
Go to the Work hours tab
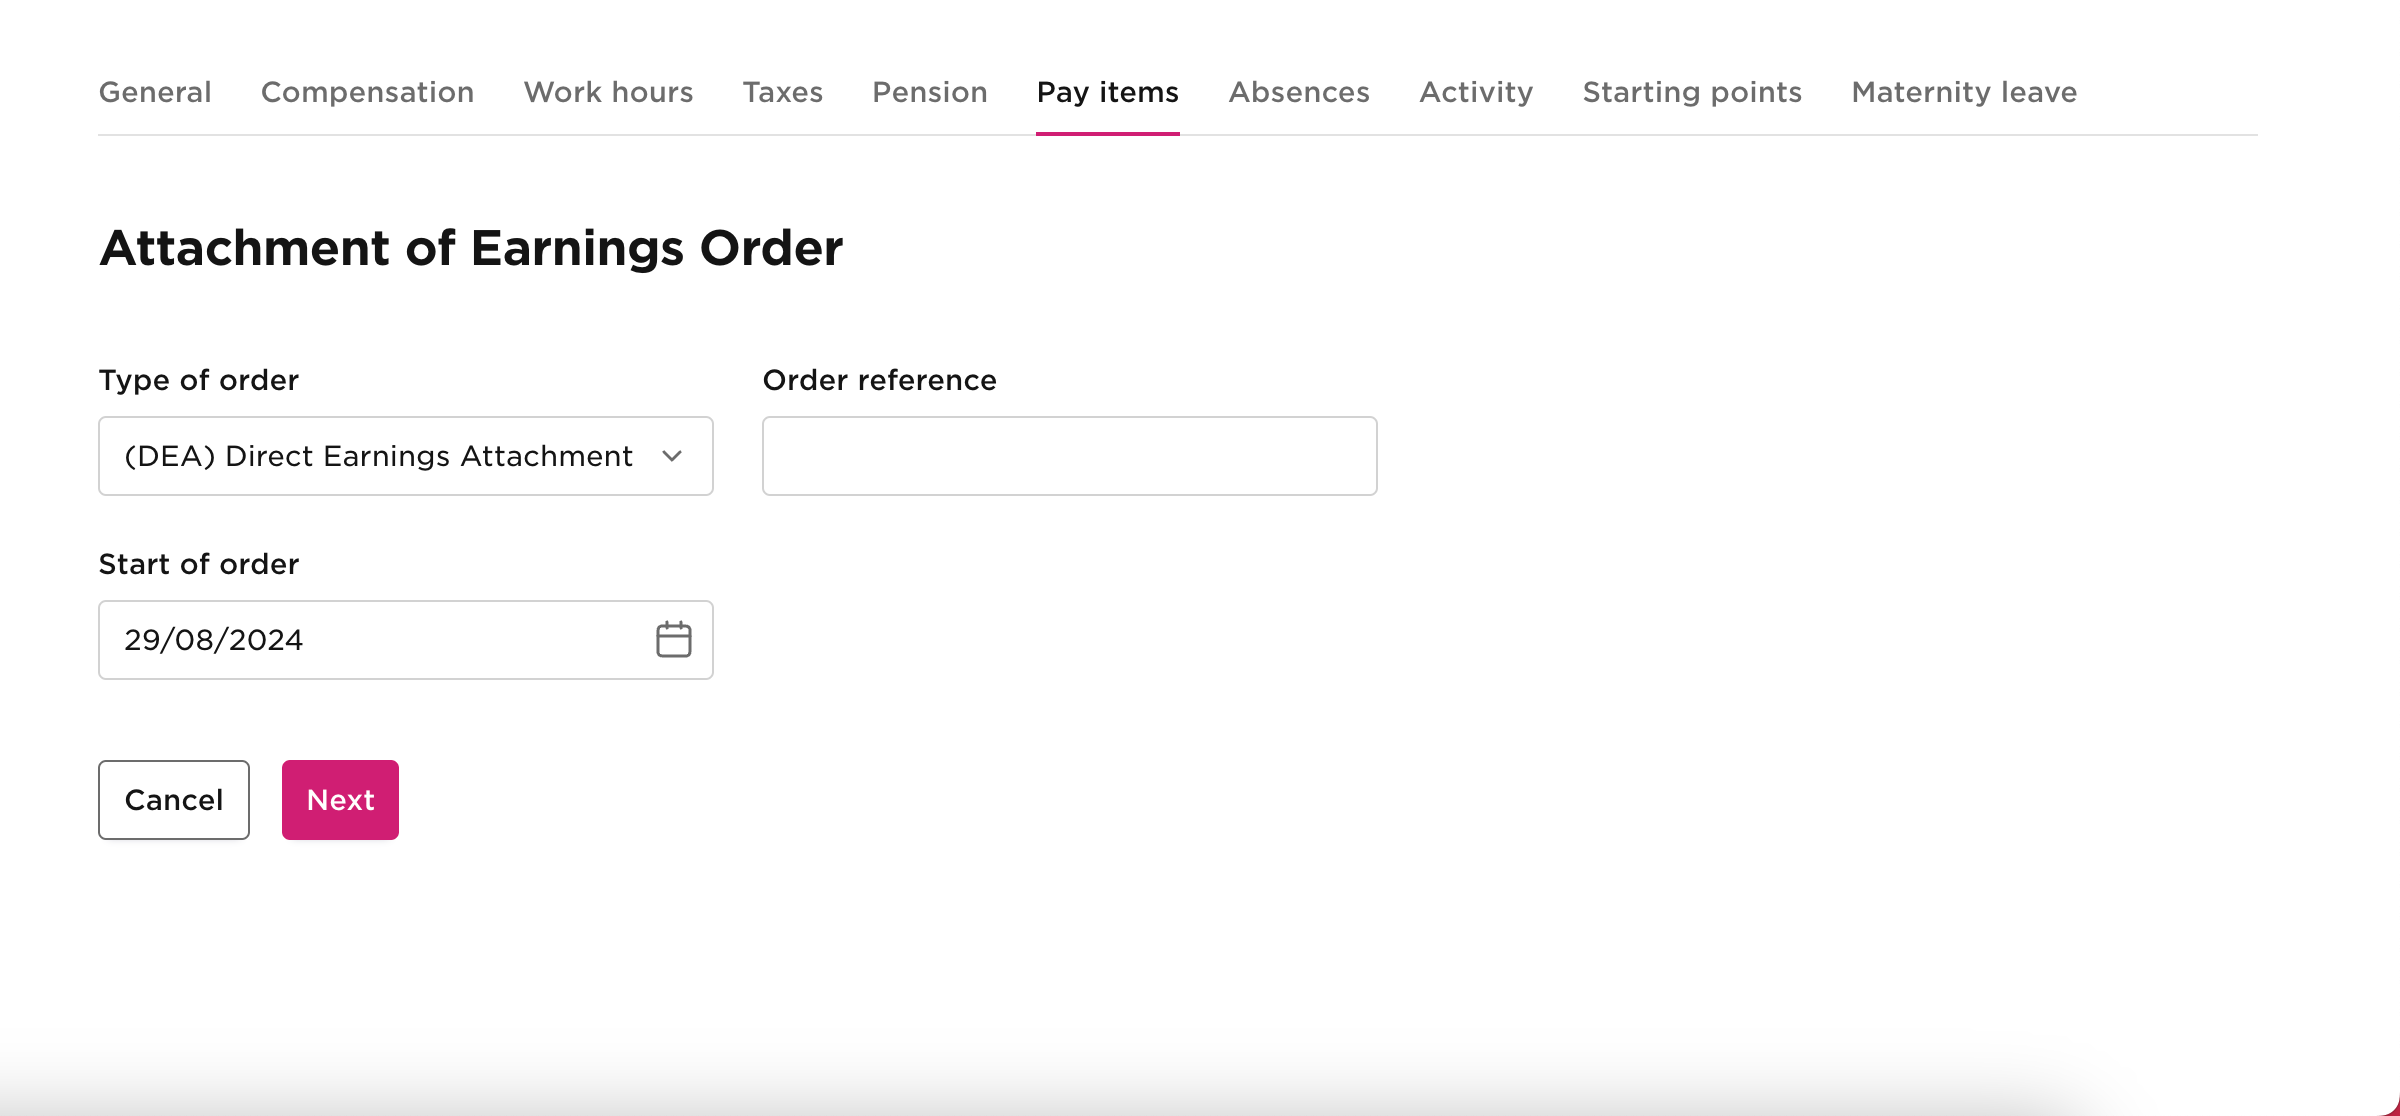point(608,92)
